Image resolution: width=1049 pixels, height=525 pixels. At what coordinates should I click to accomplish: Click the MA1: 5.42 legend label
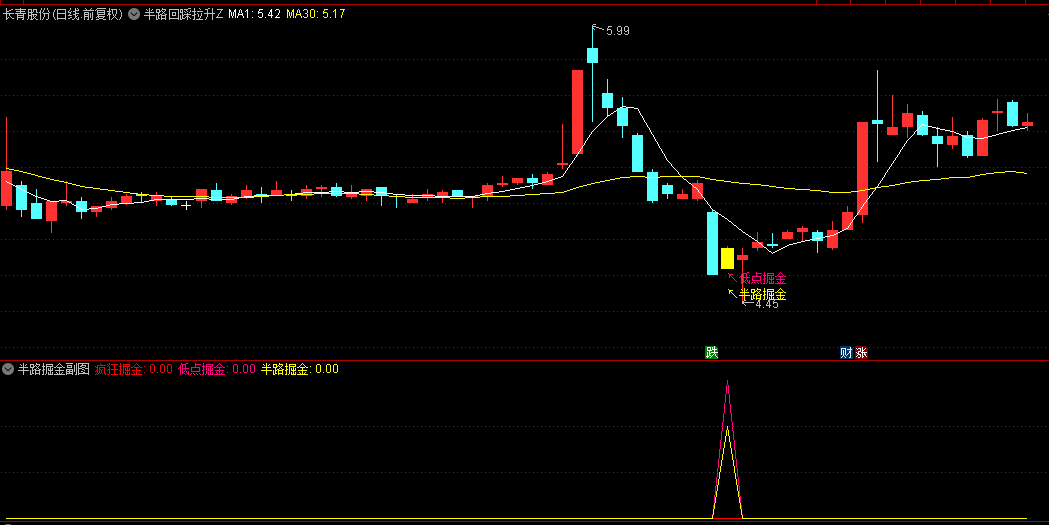click(x=254, y=15)
